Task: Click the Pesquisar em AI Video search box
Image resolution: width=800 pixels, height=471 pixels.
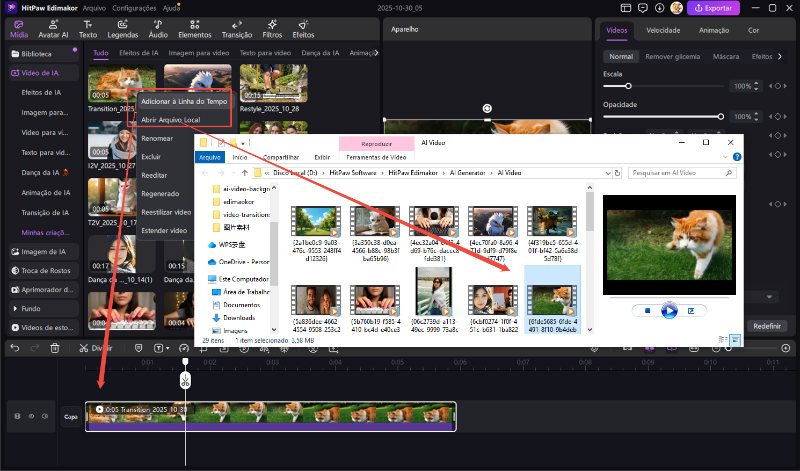Action: click(x=682, y=173)
